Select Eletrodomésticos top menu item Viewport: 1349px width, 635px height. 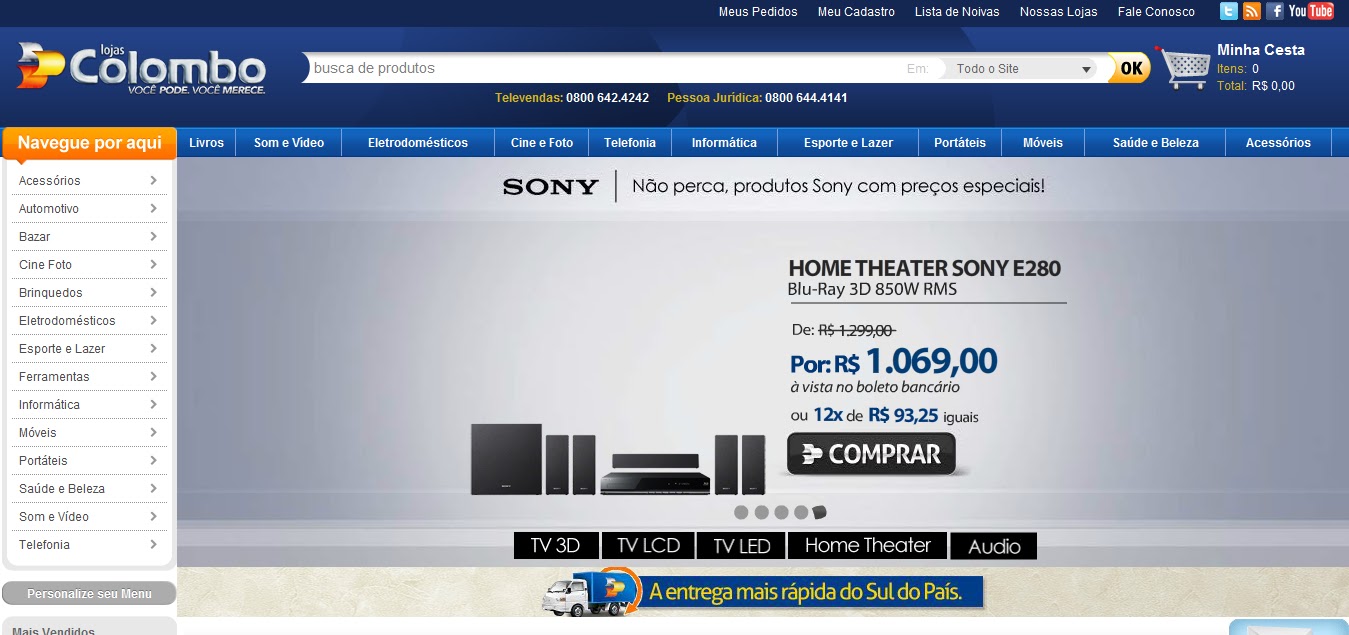click(x=418, y=143)
